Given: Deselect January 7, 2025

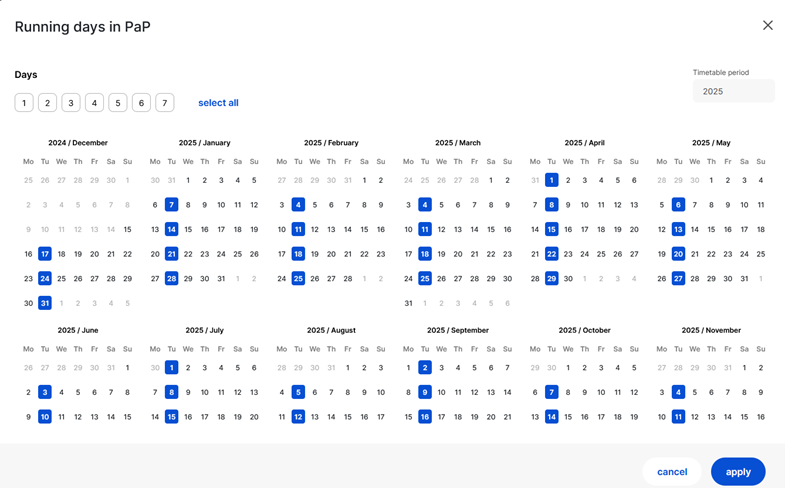Looking at the screenshot, I should coord(171,205).
